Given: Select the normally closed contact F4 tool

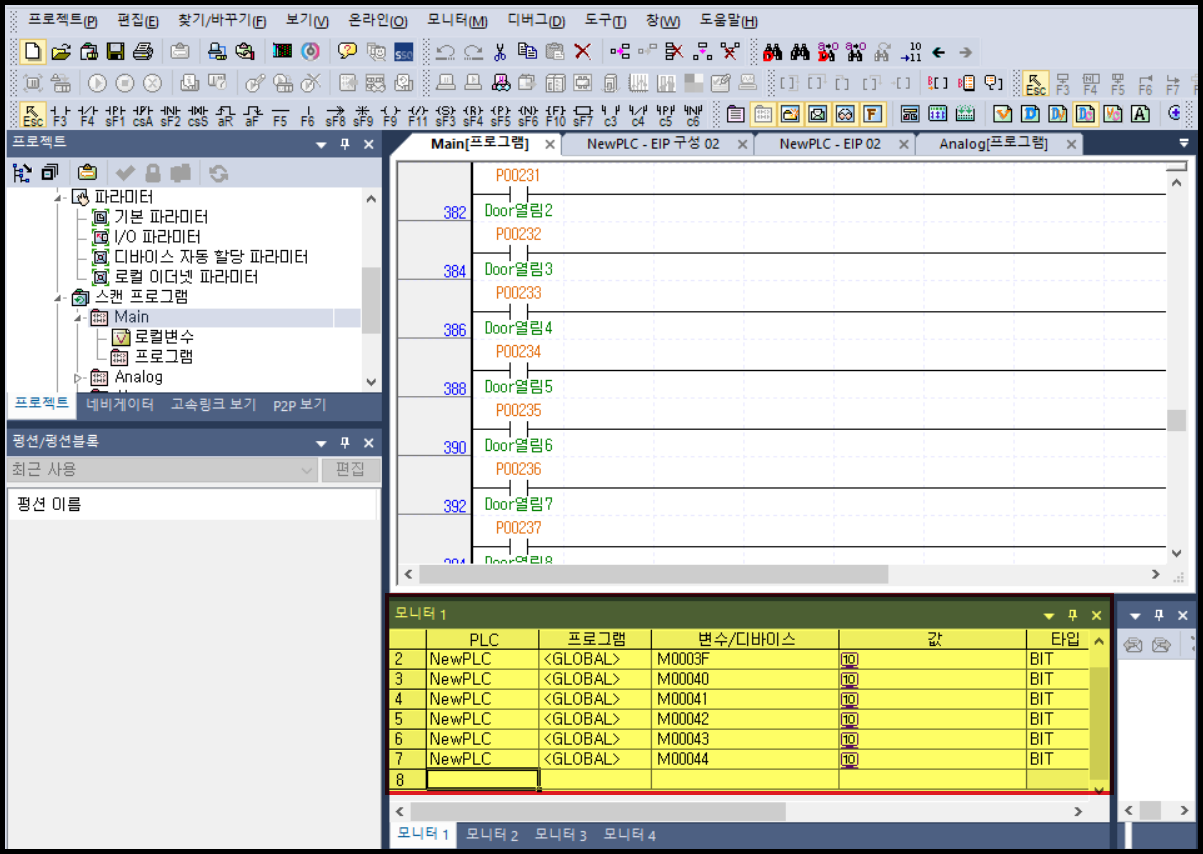Looking at the screenshot, I should coord(88,114).
